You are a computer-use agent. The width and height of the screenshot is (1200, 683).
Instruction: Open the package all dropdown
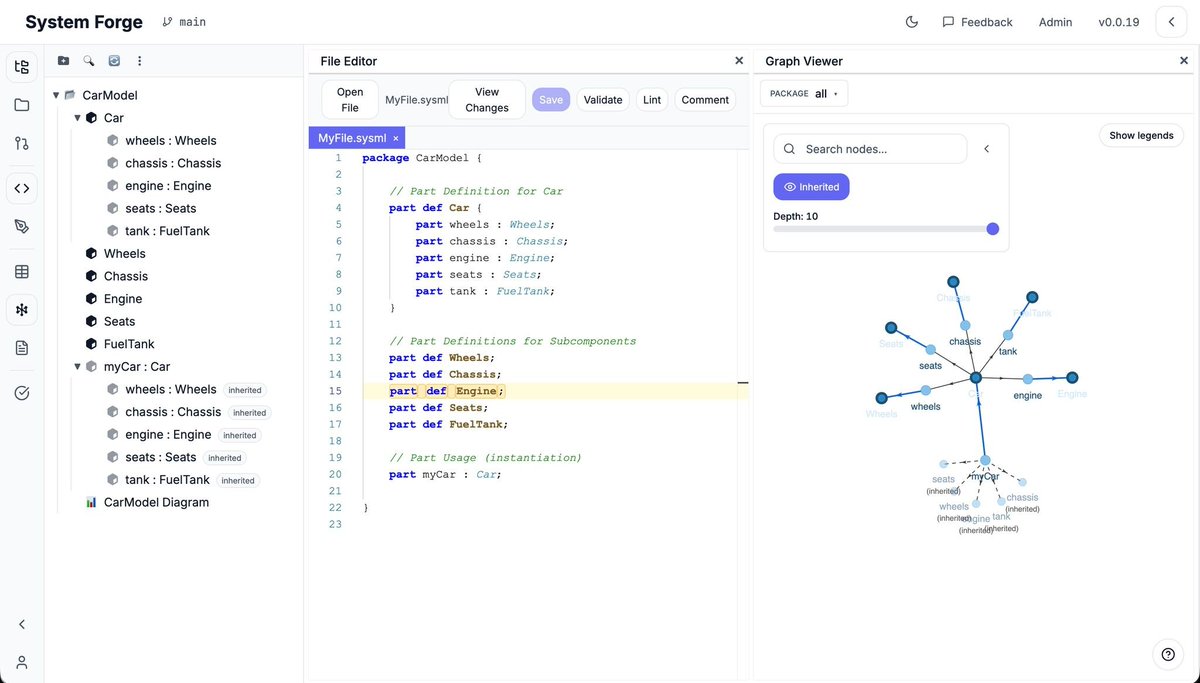(x=803, y=92)
